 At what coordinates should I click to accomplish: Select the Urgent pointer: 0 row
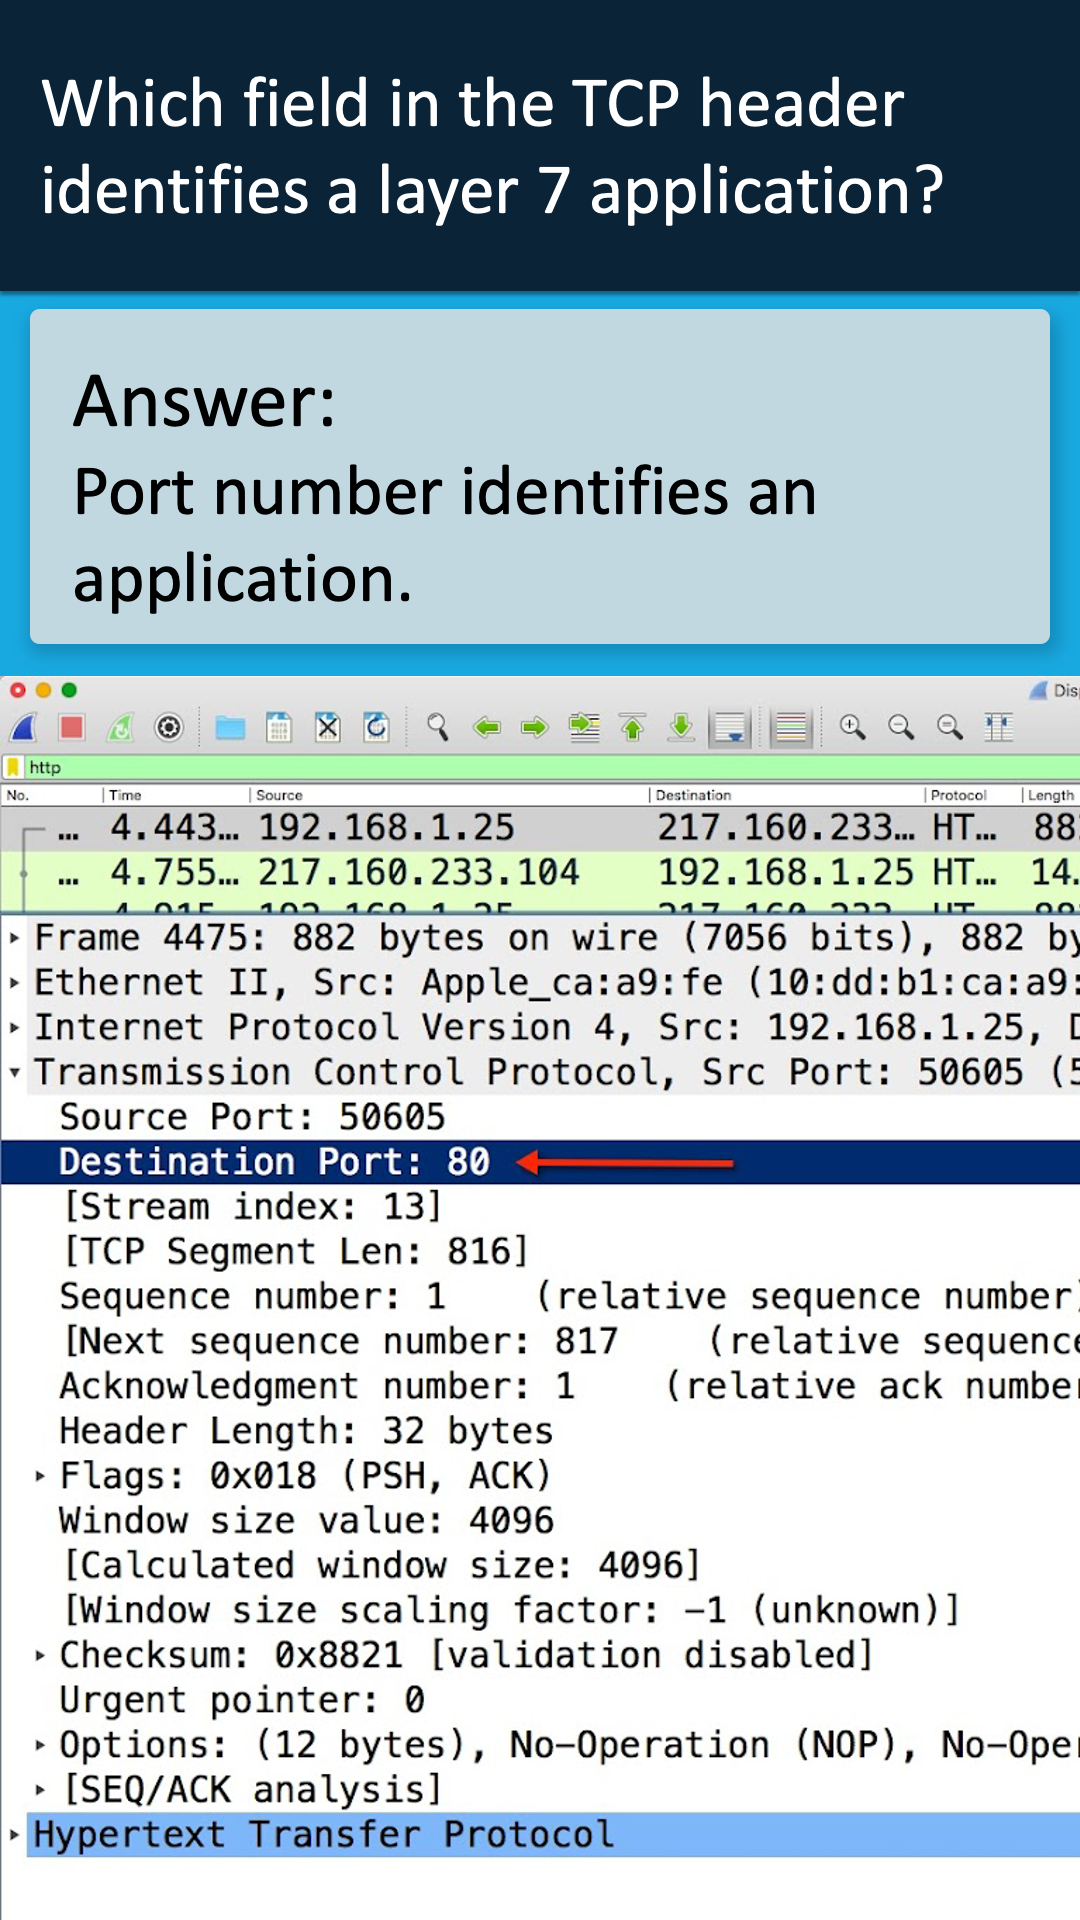coord(540,1700)
